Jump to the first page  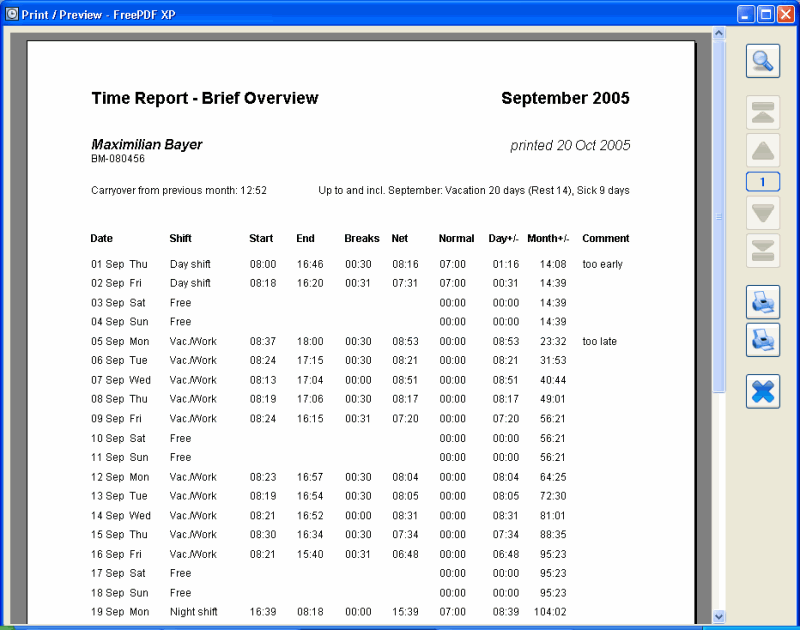tap(763, 113)
